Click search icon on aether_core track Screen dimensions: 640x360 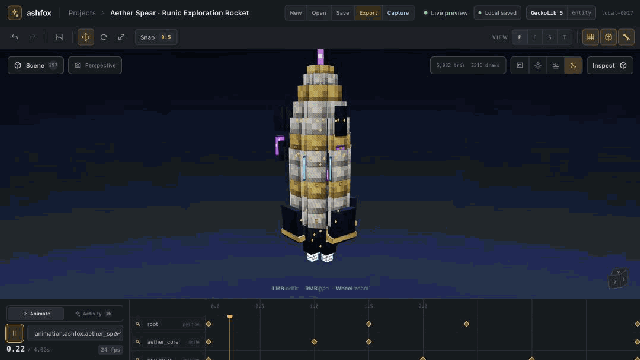(138, 342)
